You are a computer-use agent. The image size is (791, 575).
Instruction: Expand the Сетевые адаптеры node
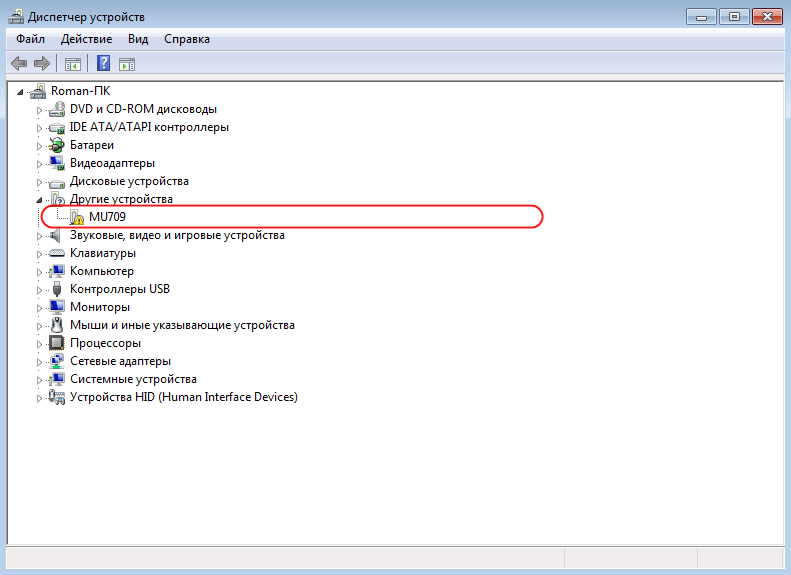(40, 361)
